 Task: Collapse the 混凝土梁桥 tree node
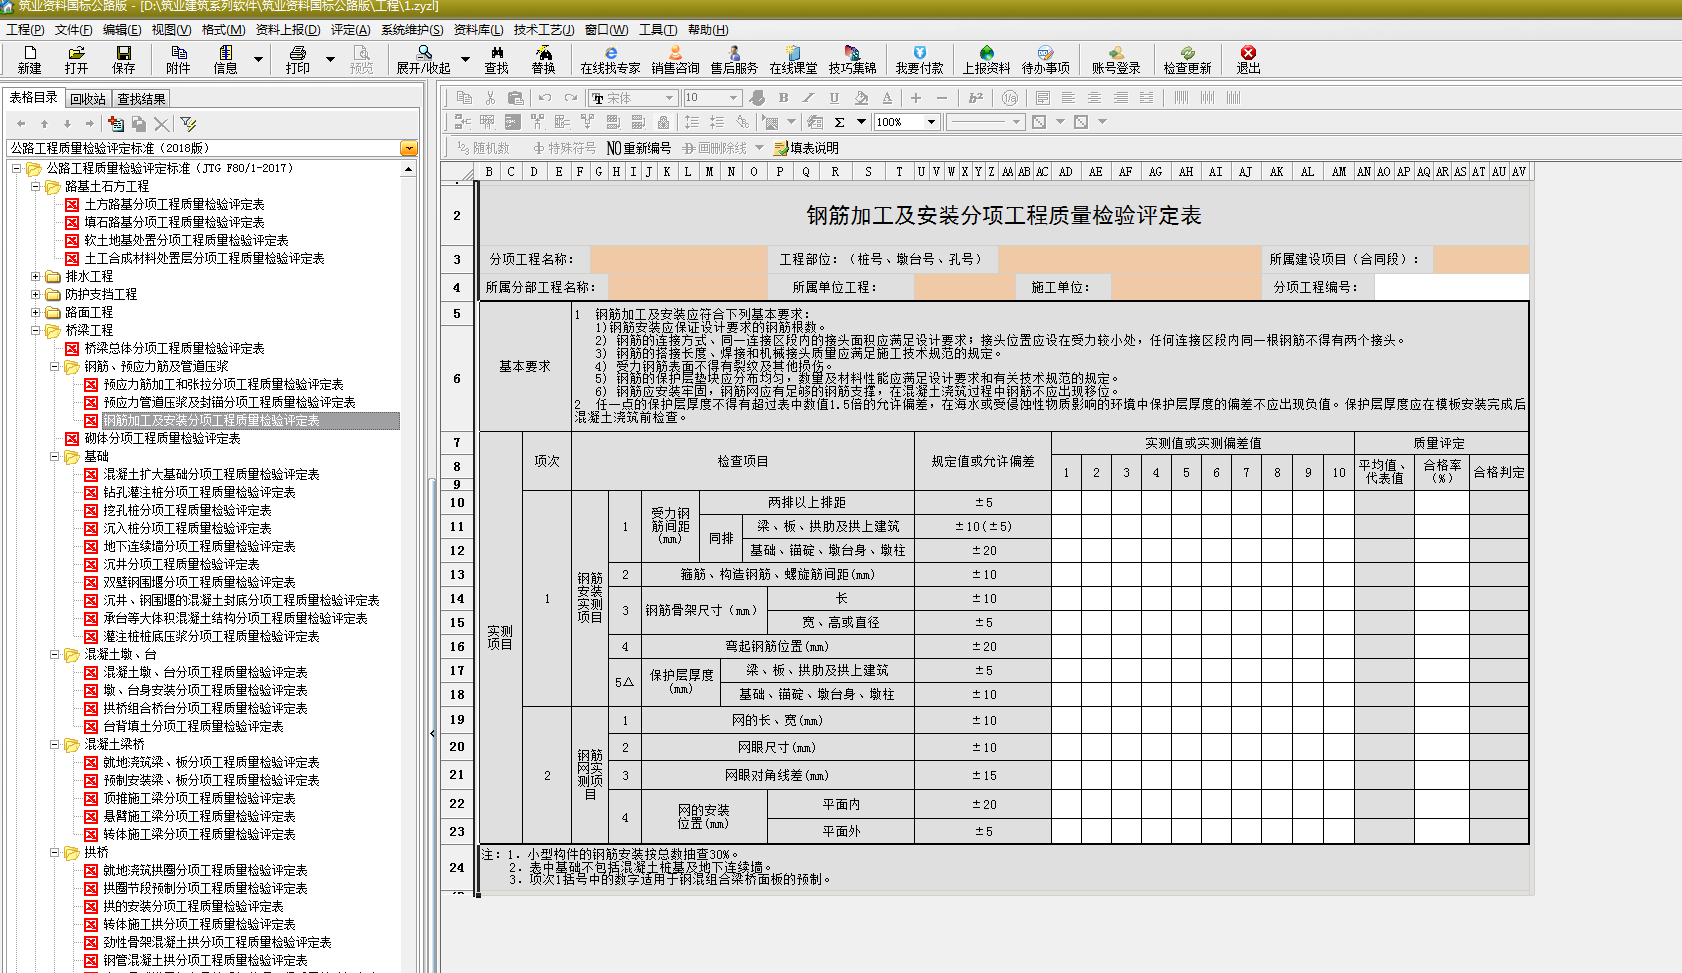[55, 744]
